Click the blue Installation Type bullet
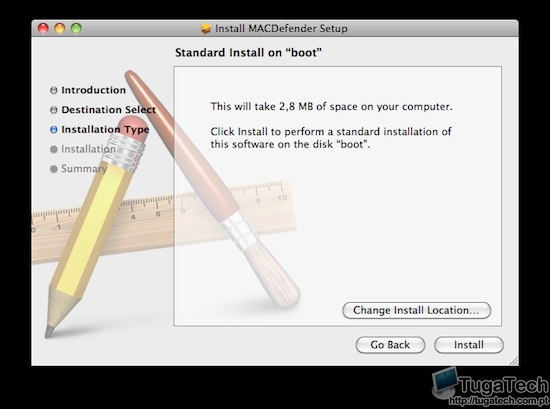 [x=54, y=129]
